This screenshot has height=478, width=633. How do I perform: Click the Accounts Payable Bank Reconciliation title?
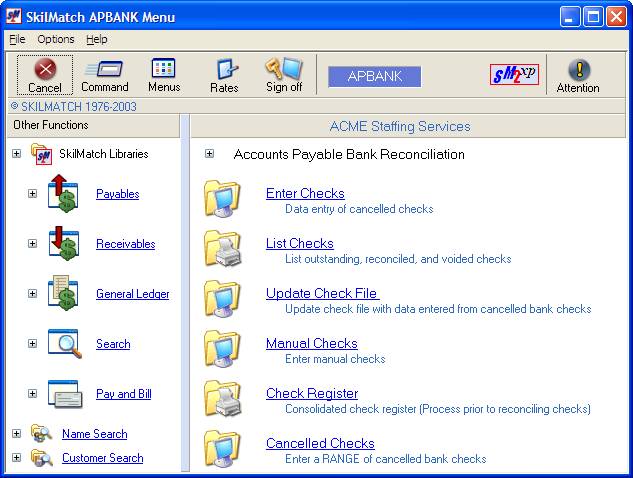(349, 154)
